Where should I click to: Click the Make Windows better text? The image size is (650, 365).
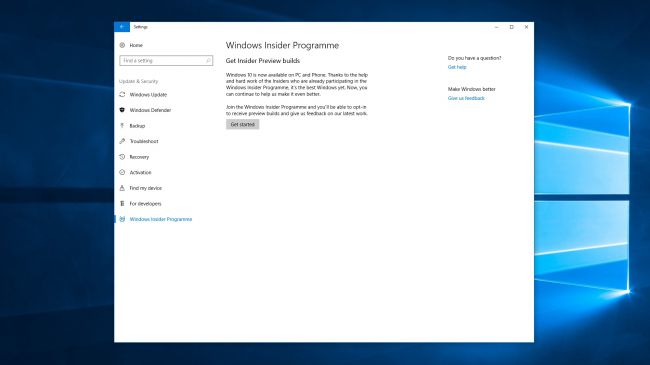(x=471, y=89)
